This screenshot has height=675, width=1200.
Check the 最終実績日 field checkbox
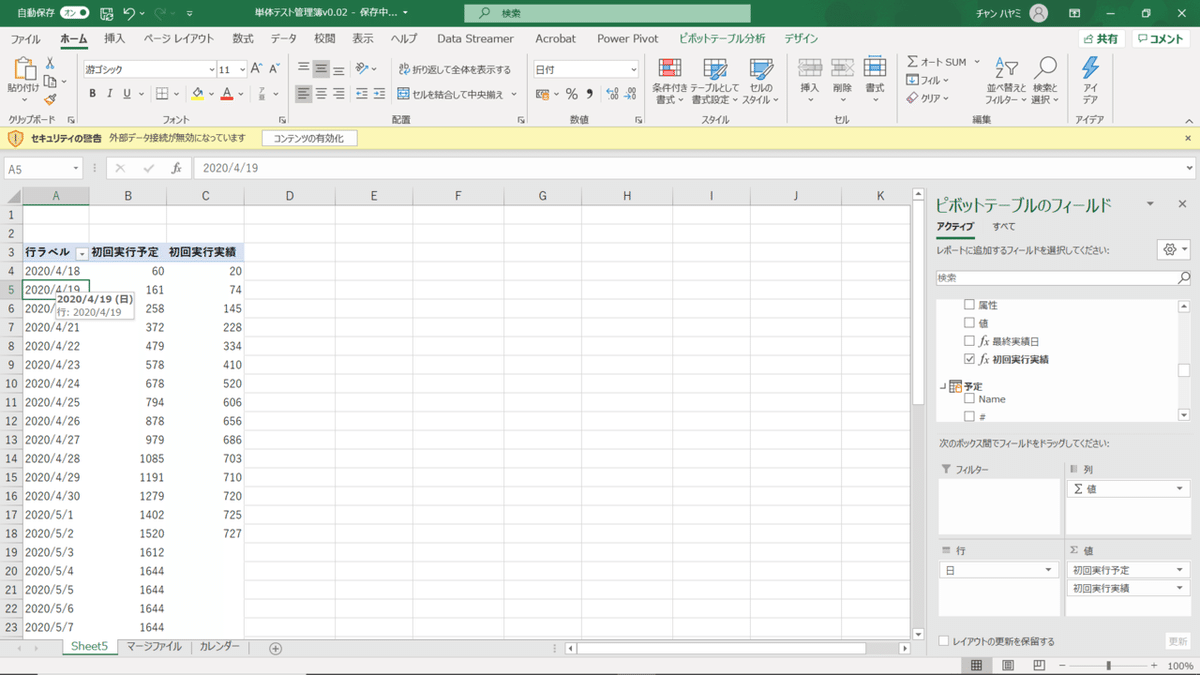[968, 341]
